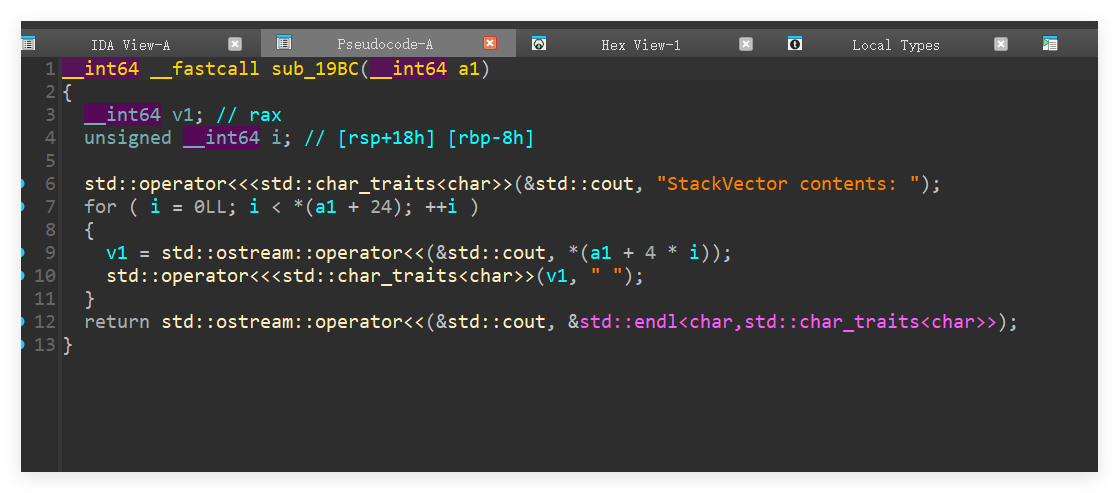Click &std::cout on line 6
The width and height of the screenshot is (1119, 493).
(578, 184)
